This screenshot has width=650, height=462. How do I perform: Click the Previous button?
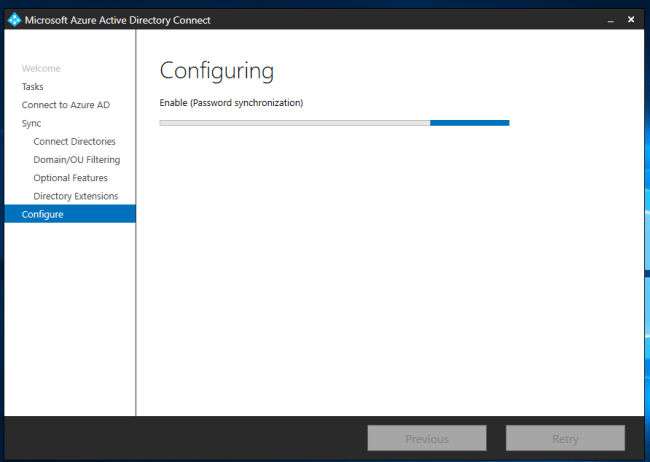[427, 438]
